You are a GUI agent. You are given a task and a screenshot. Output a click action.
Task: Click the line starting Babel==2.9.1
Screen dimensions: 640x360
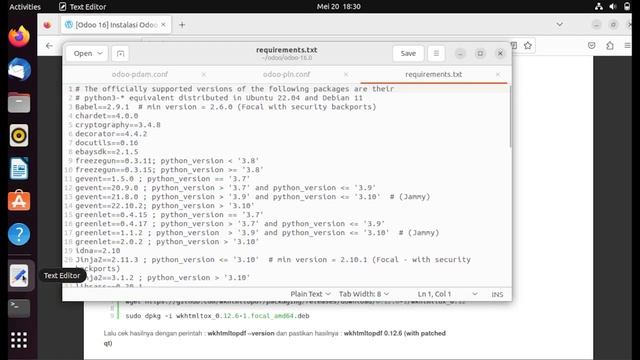click(x=225, y=107)
